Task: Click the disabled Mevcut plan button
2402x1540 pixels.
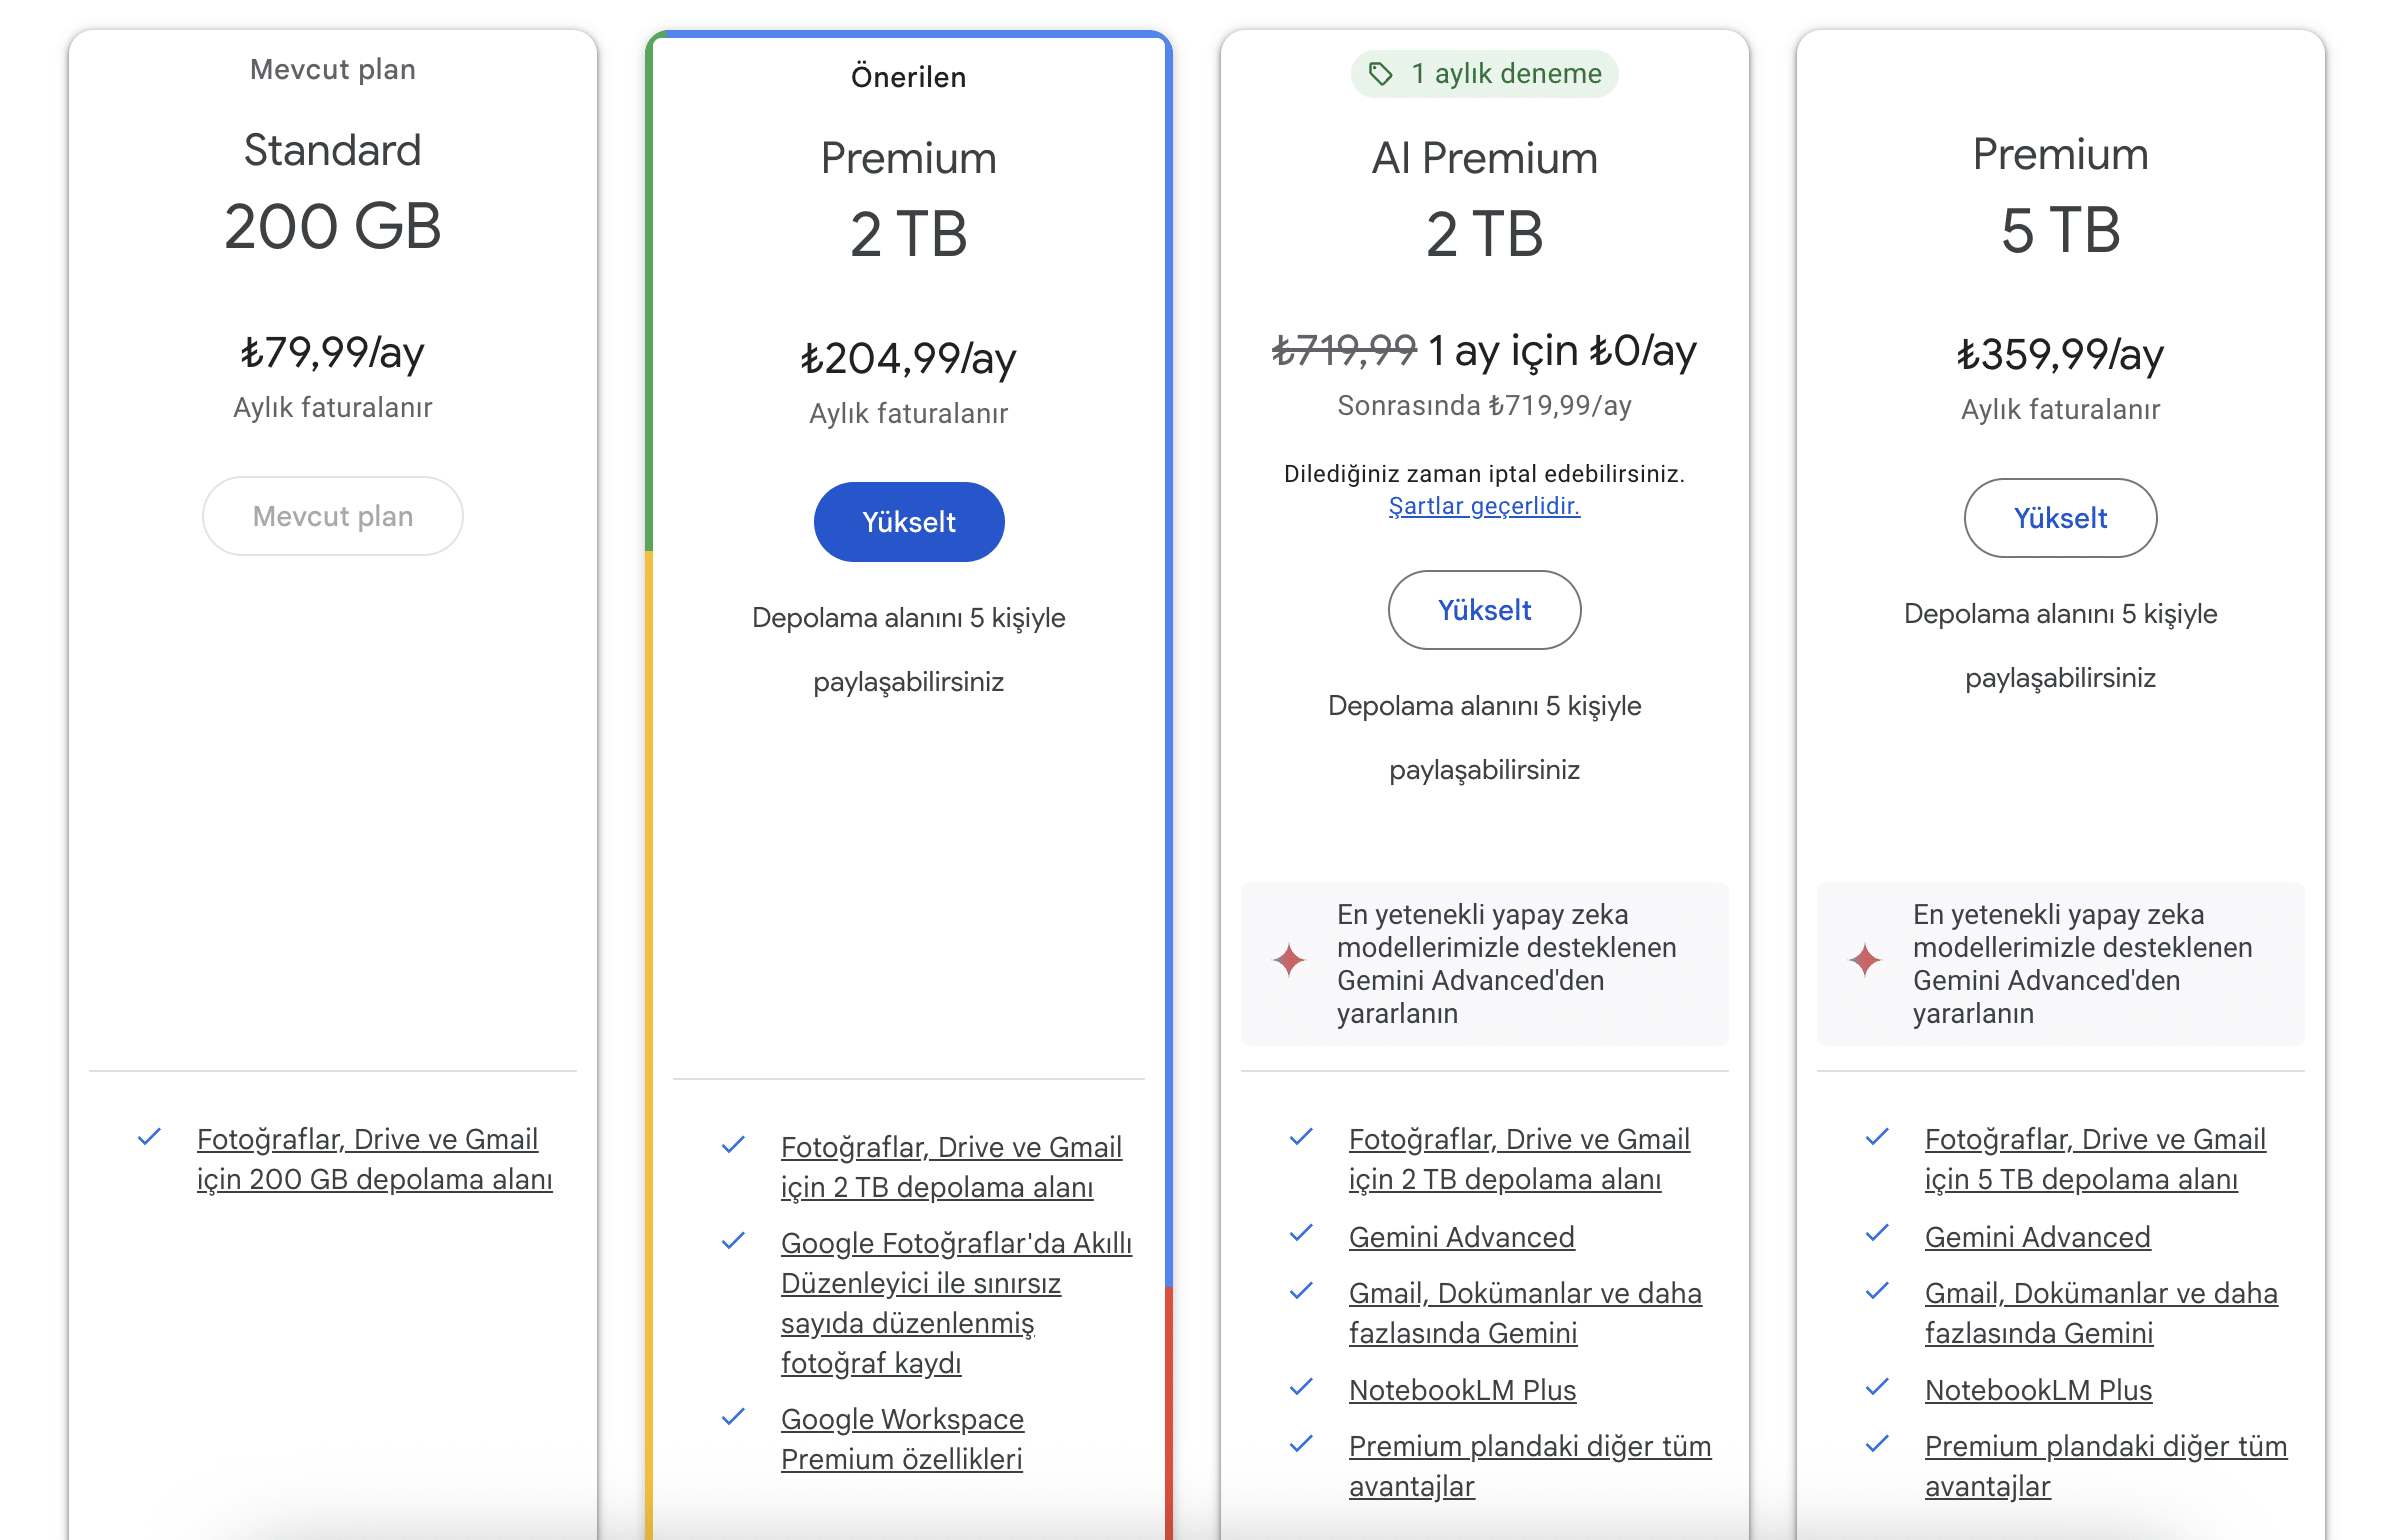Action: pyautogui.click(x=333, y=516)
